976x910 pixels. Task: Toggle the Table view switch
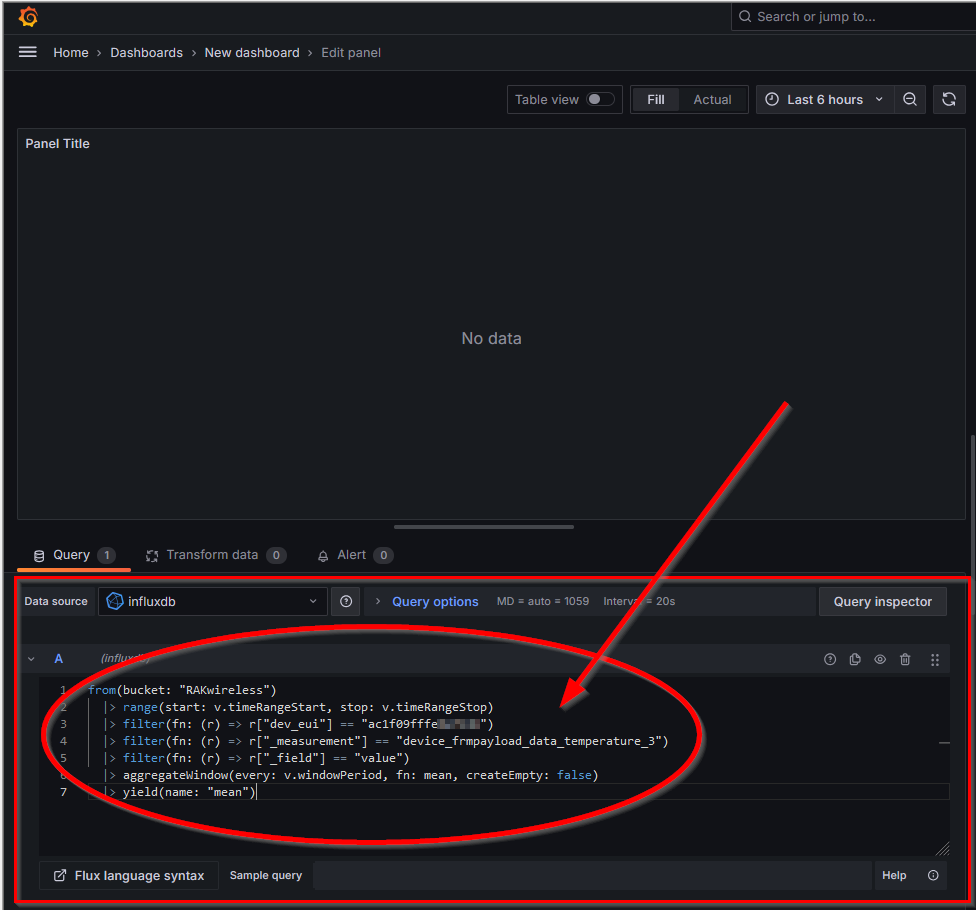point(594,99)
